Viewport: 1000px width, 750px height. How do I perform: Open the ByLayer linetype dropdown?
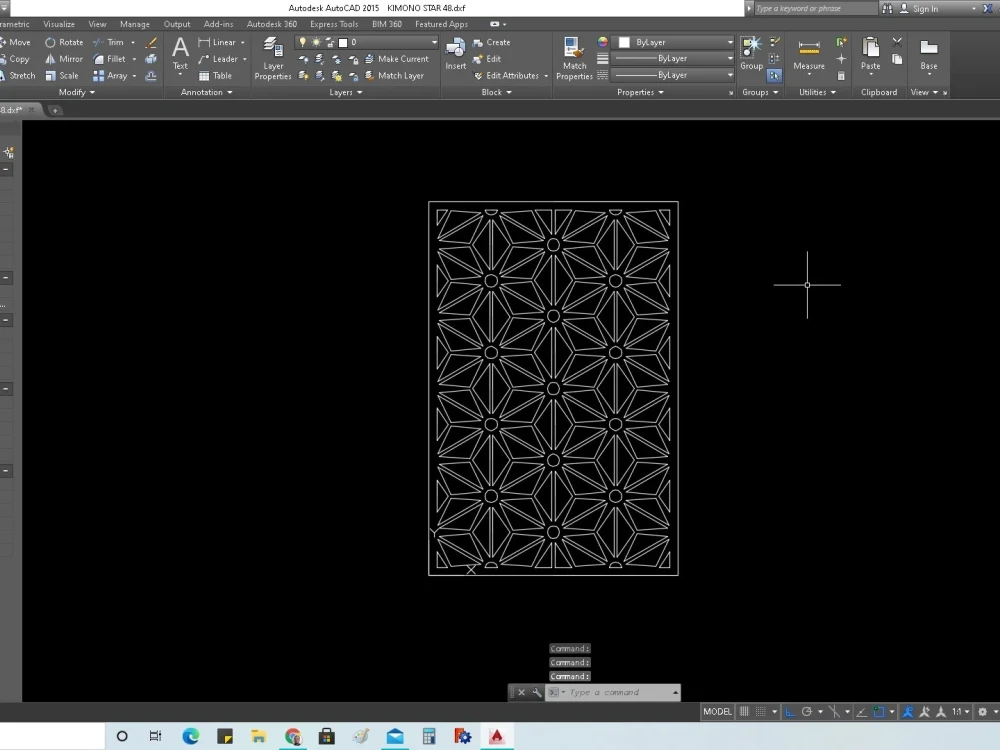tap(673, 75)
